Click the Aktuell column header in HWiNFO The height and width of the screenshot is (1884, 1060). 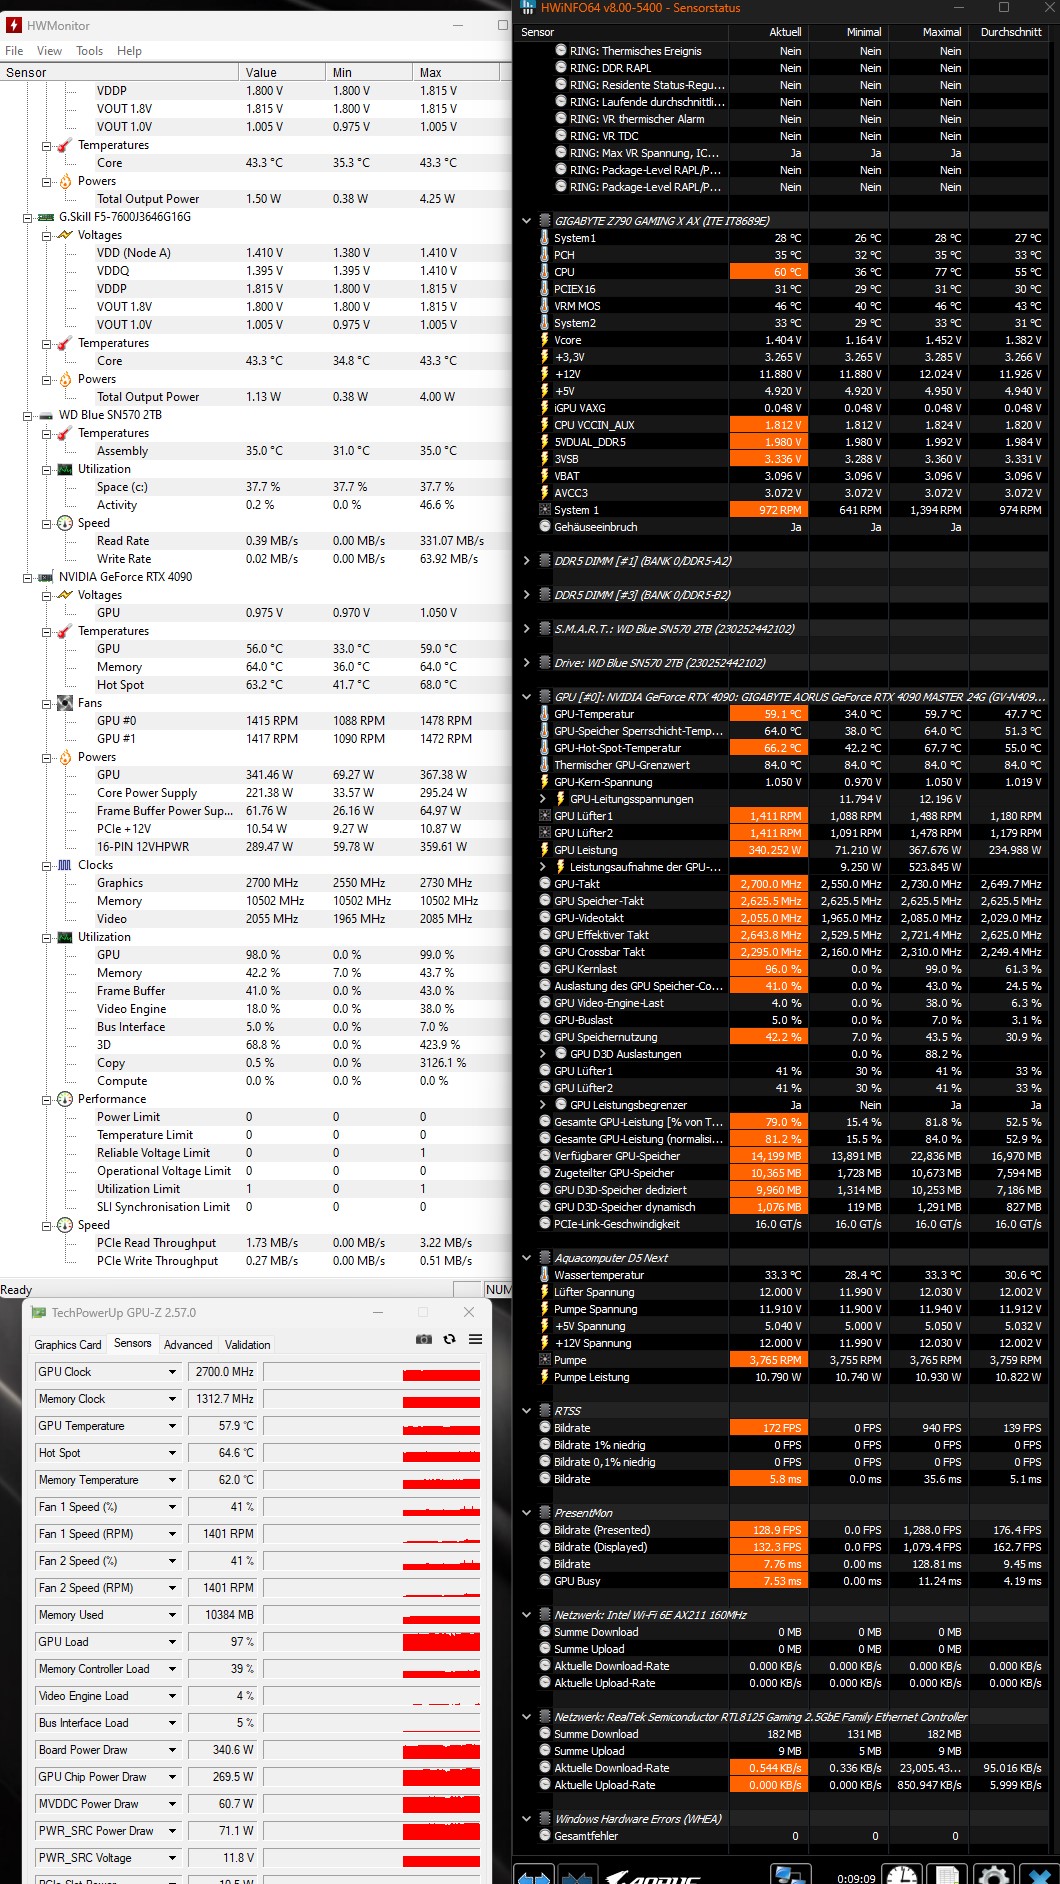point(769,32)
